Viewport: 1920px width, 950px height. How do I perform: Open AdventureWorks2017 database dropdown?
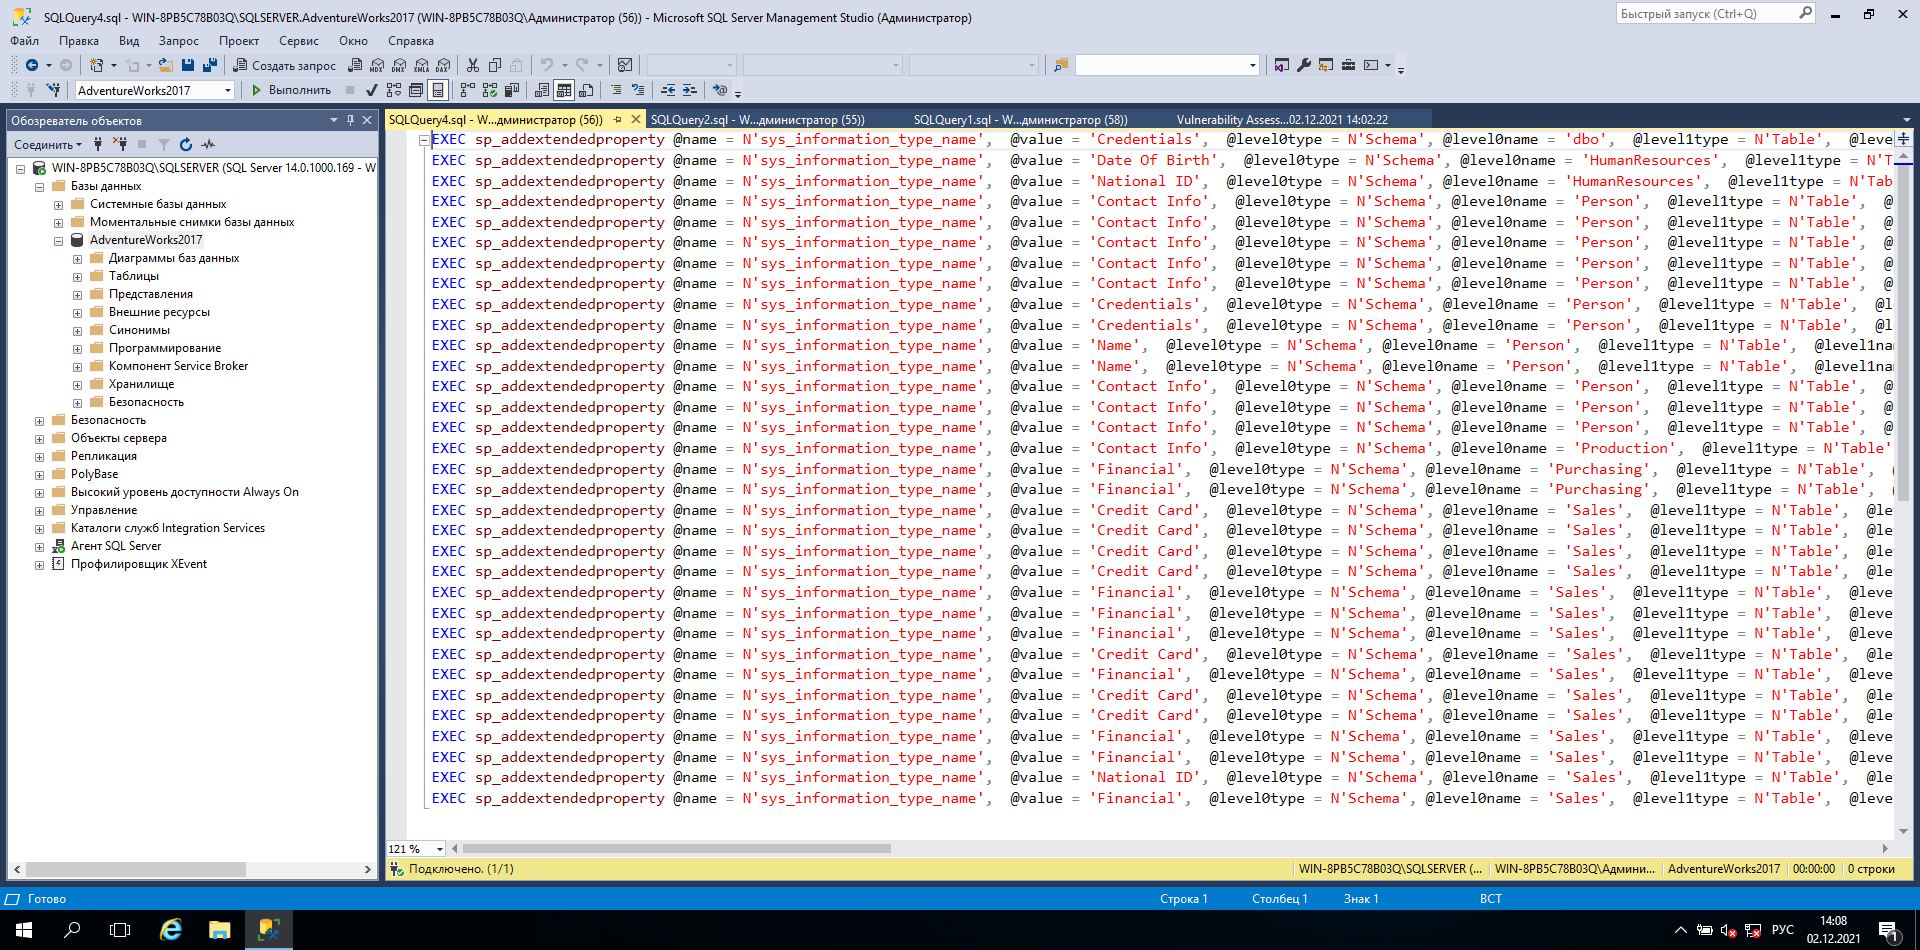(x=228, y=90)
